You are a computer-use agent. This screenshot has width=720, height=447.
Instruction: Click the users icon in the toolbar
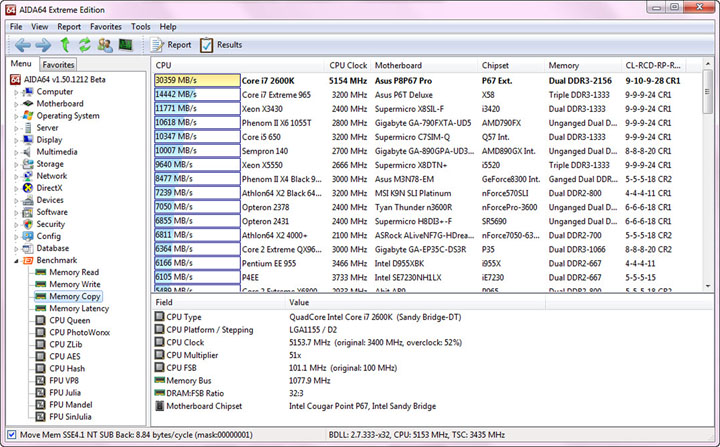tap(105, 45)
